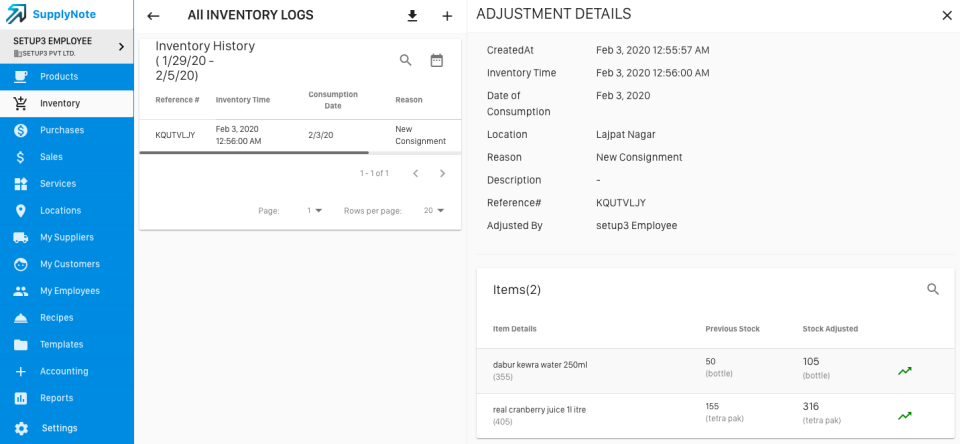
Task: Open the Products menu coffee cup icon
Action: pos(21,77)
